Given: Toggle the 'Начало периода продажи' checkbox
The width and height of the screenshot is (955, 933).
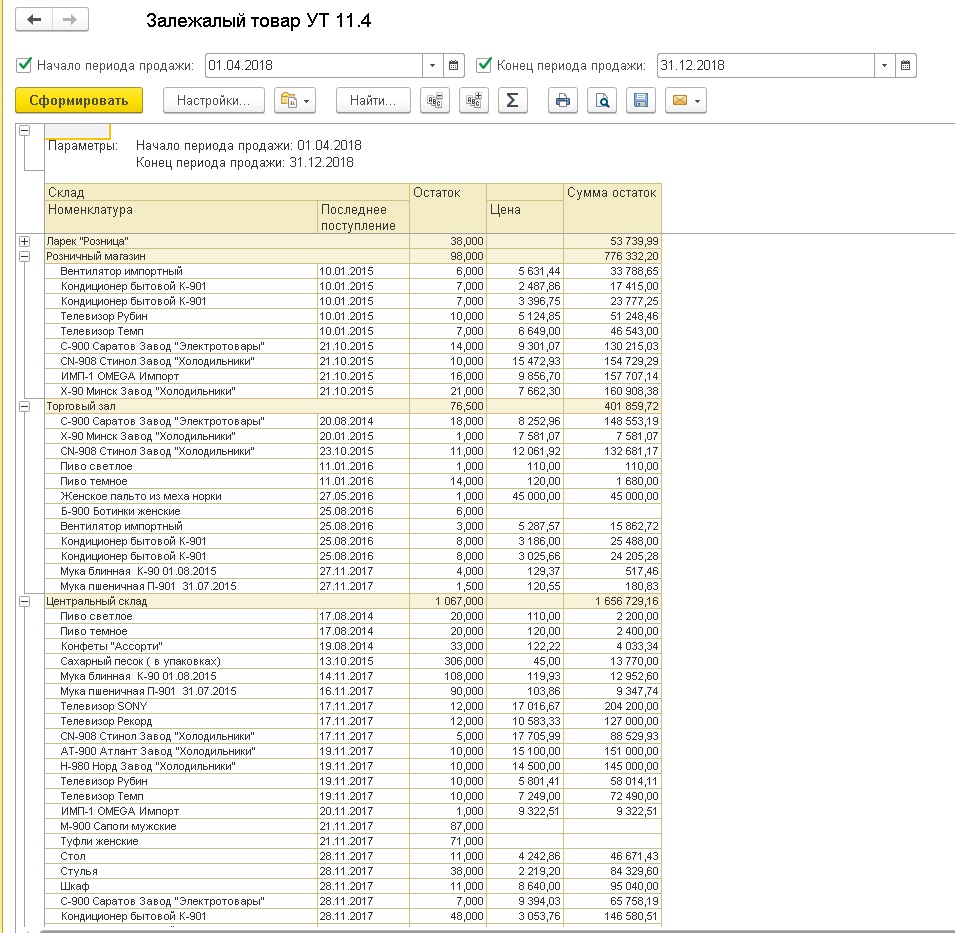Looking at the screenshot, I should [24, 65].
